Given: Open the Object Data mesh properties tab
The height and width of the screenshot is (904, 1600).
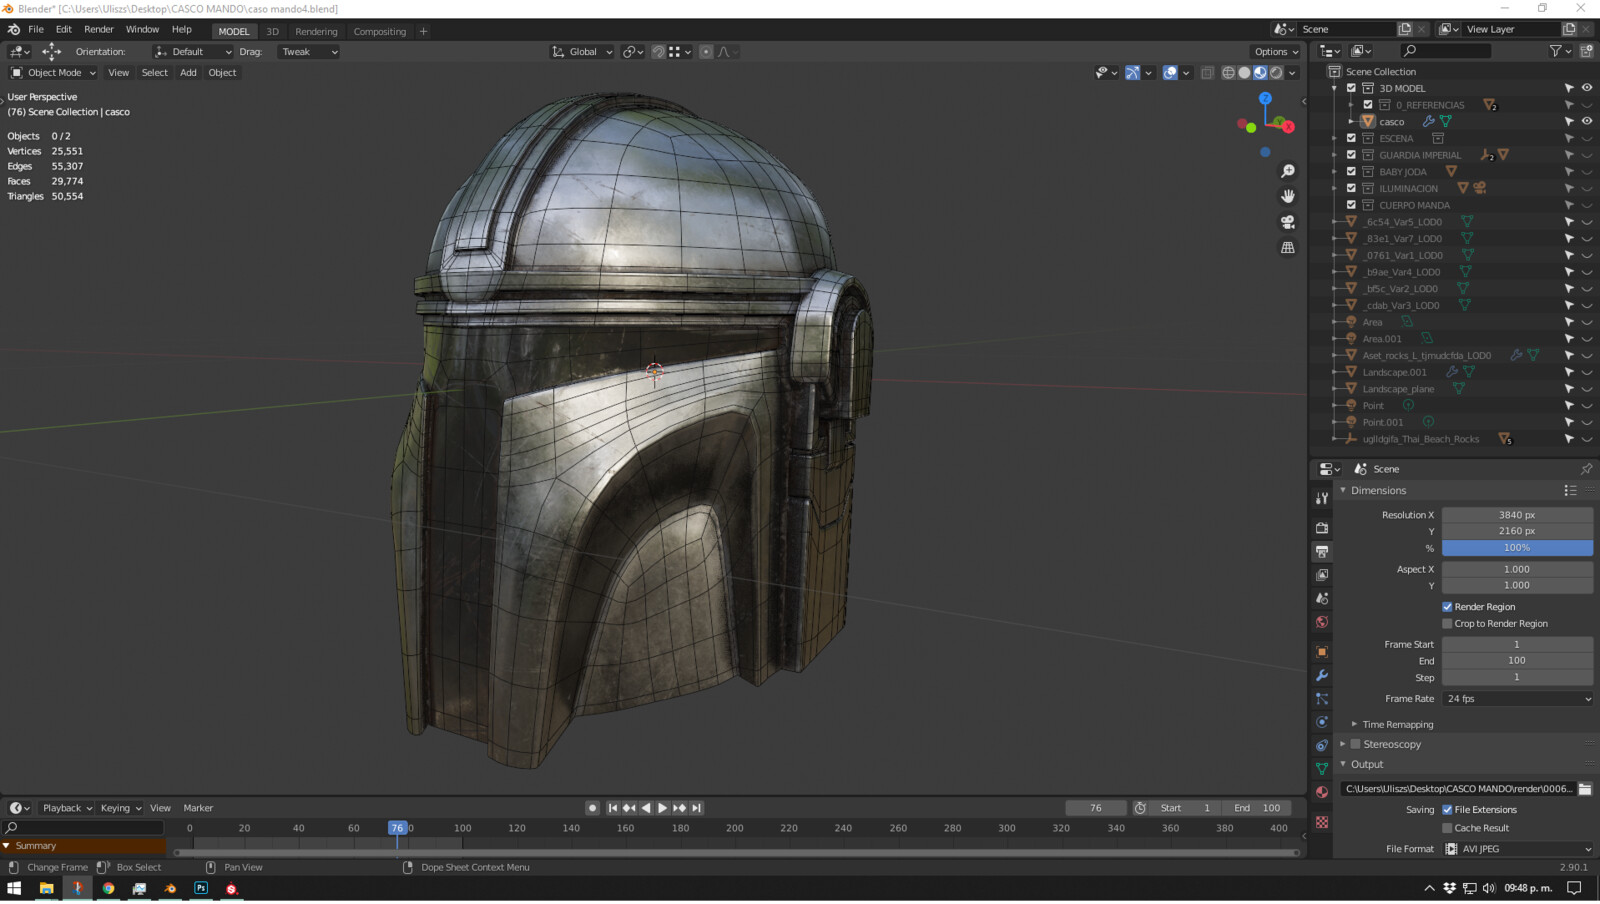Looking at the screenshot, I should tap(1322, 769).
